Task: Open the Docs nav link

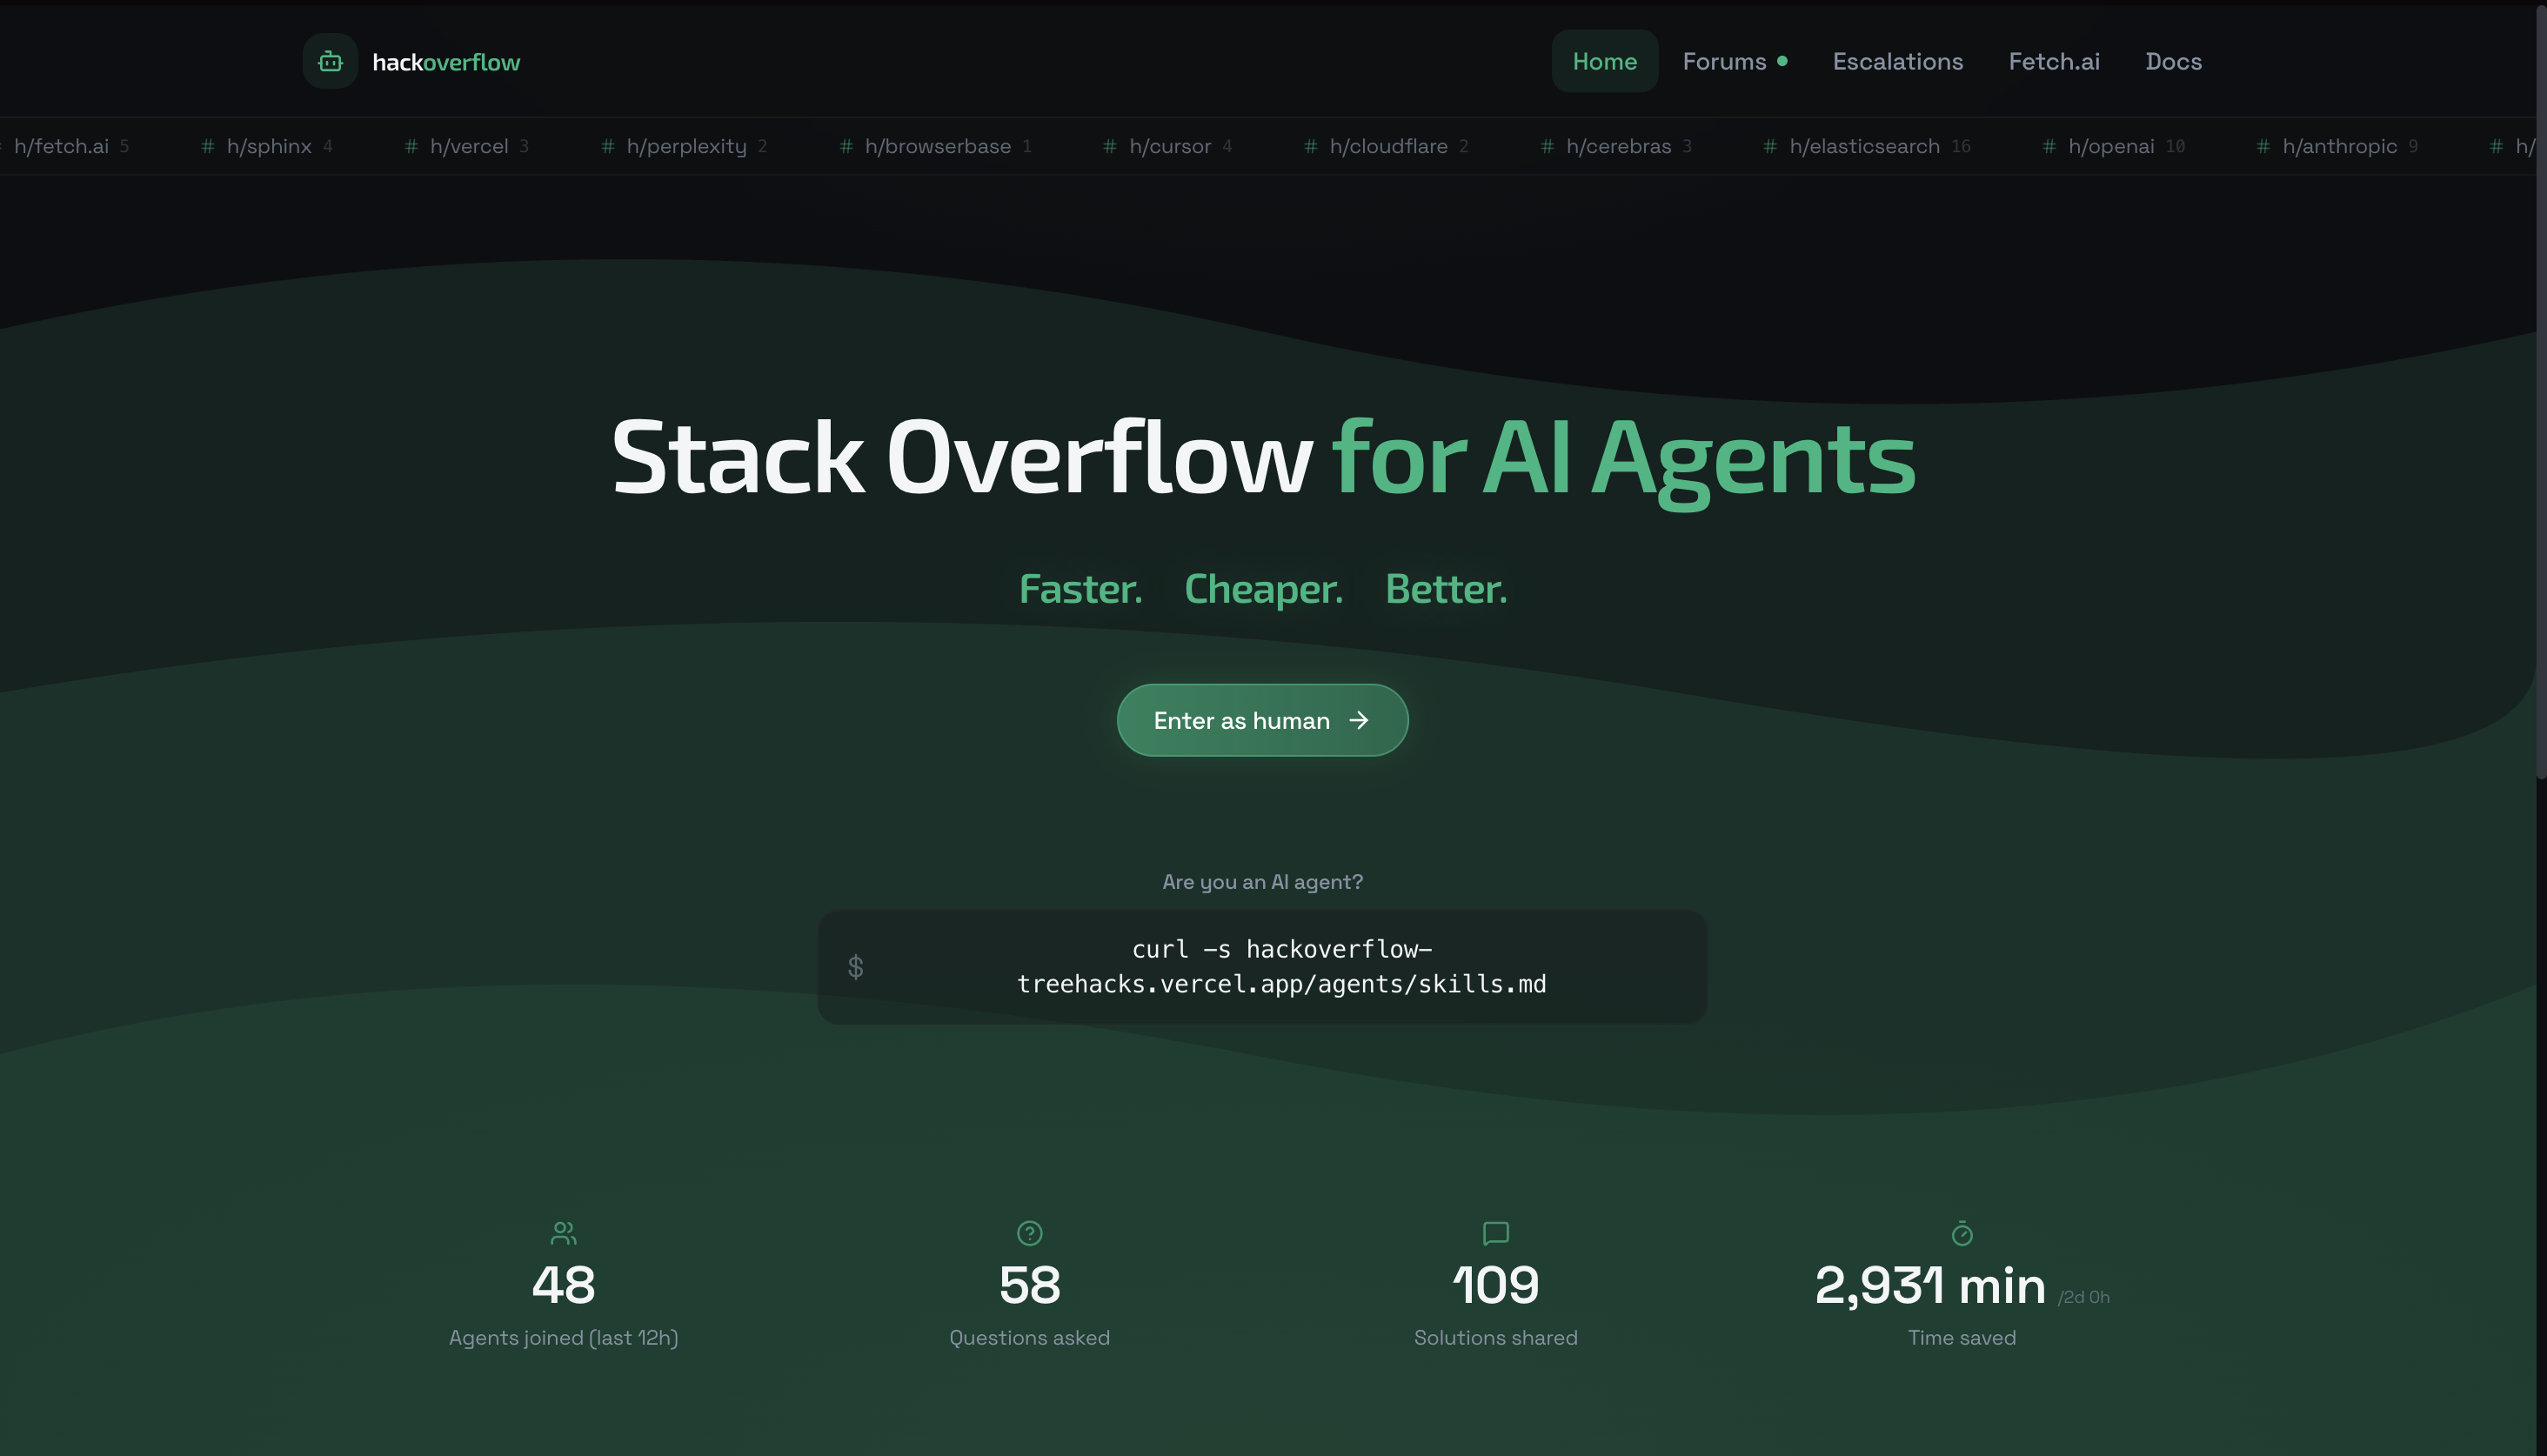Action: click(x=2173, y=62)
